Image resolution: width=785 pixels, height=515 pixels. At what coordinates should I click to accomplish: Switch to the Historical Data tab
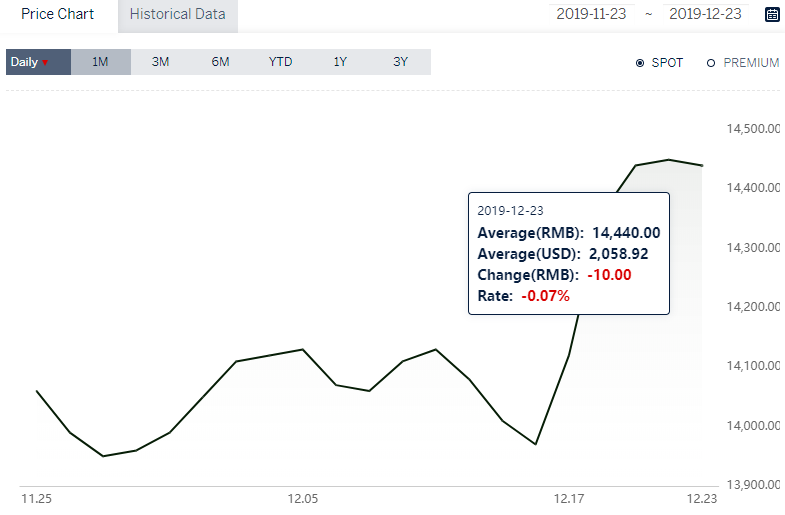click(178, 15)
